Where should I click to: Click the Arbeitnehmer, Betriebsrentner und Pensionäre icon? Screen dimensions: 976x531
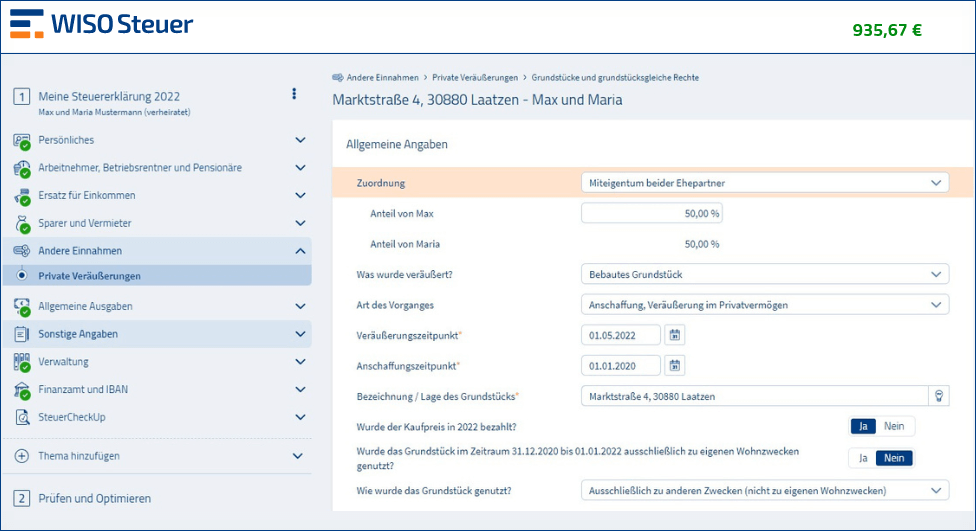22,168
